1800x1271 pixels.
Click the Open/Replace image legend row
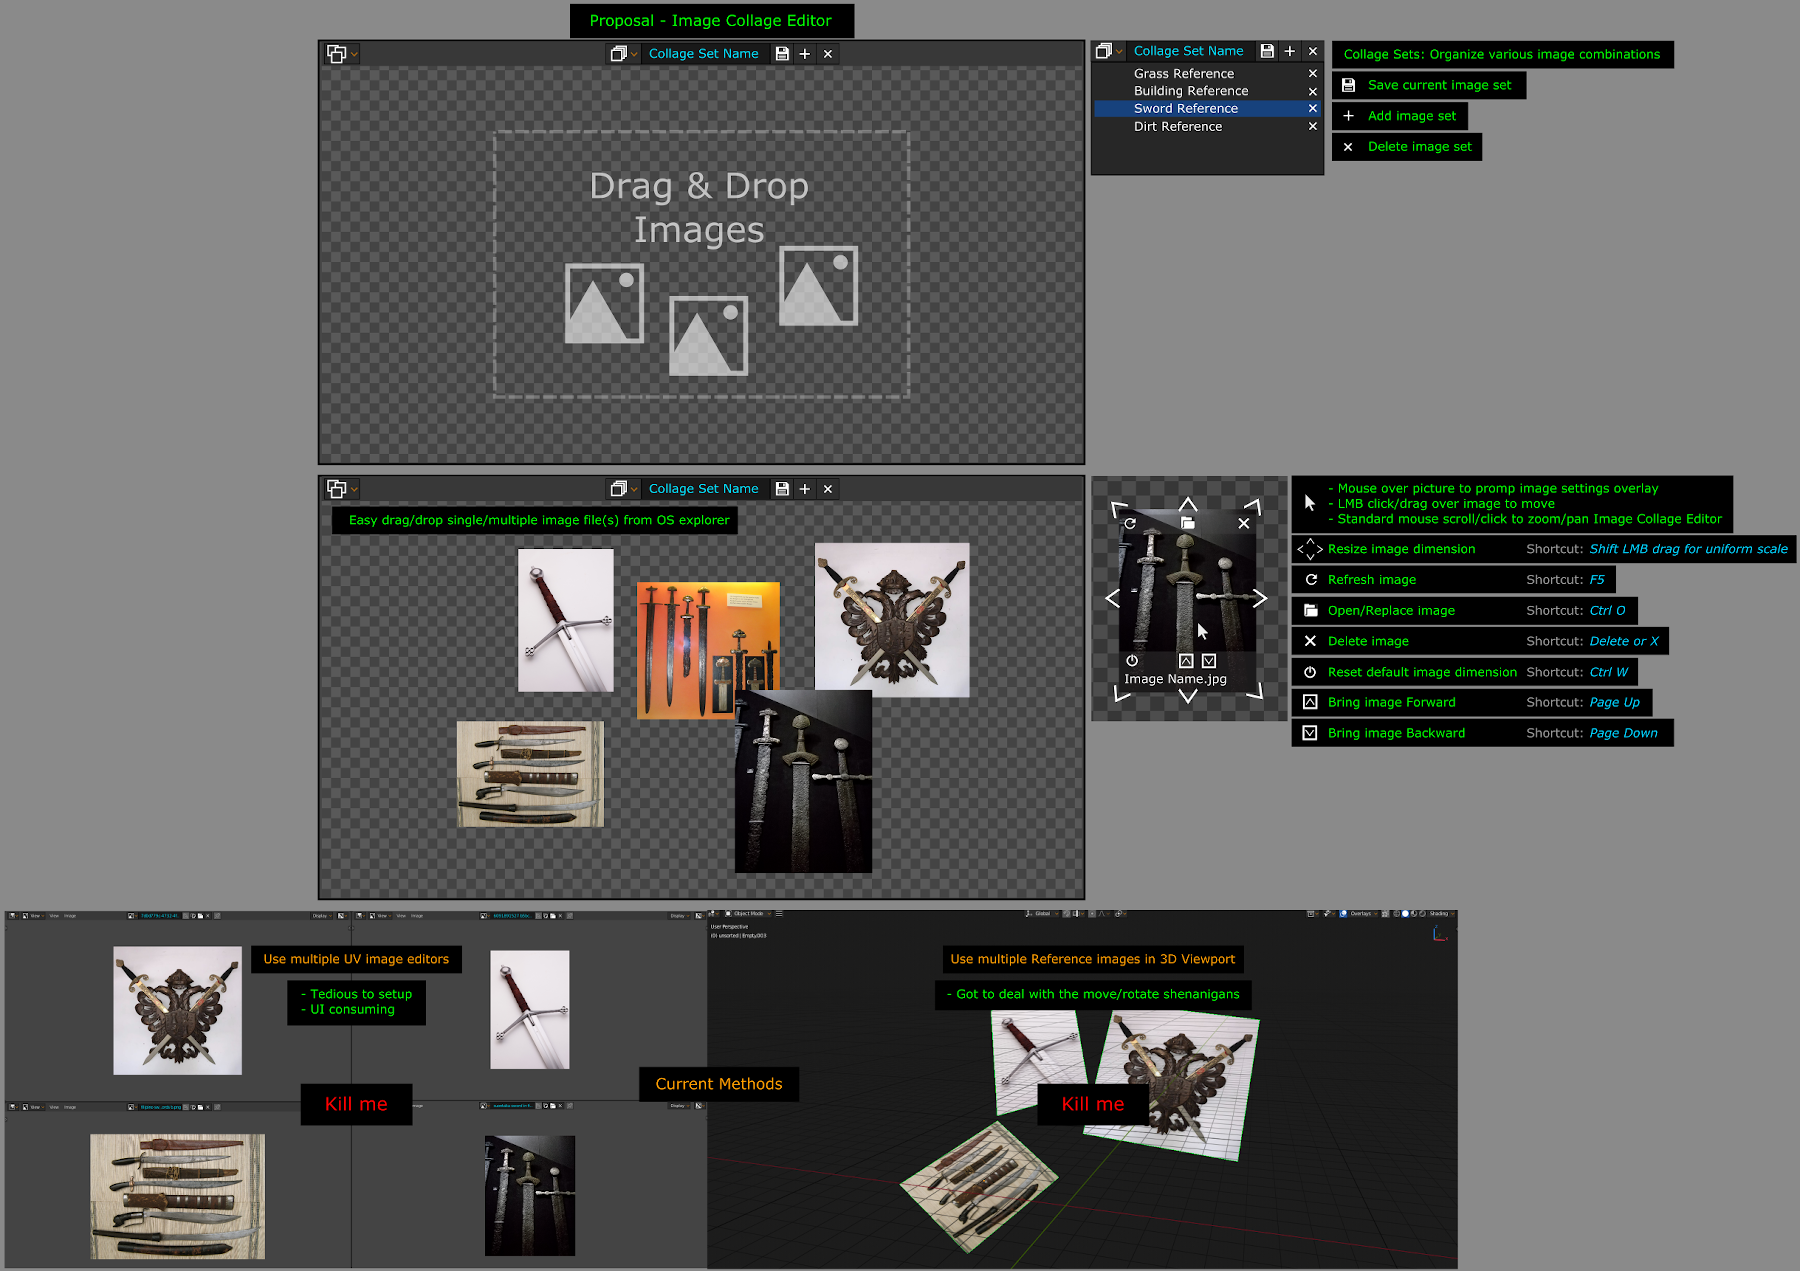coord(1464,611)
